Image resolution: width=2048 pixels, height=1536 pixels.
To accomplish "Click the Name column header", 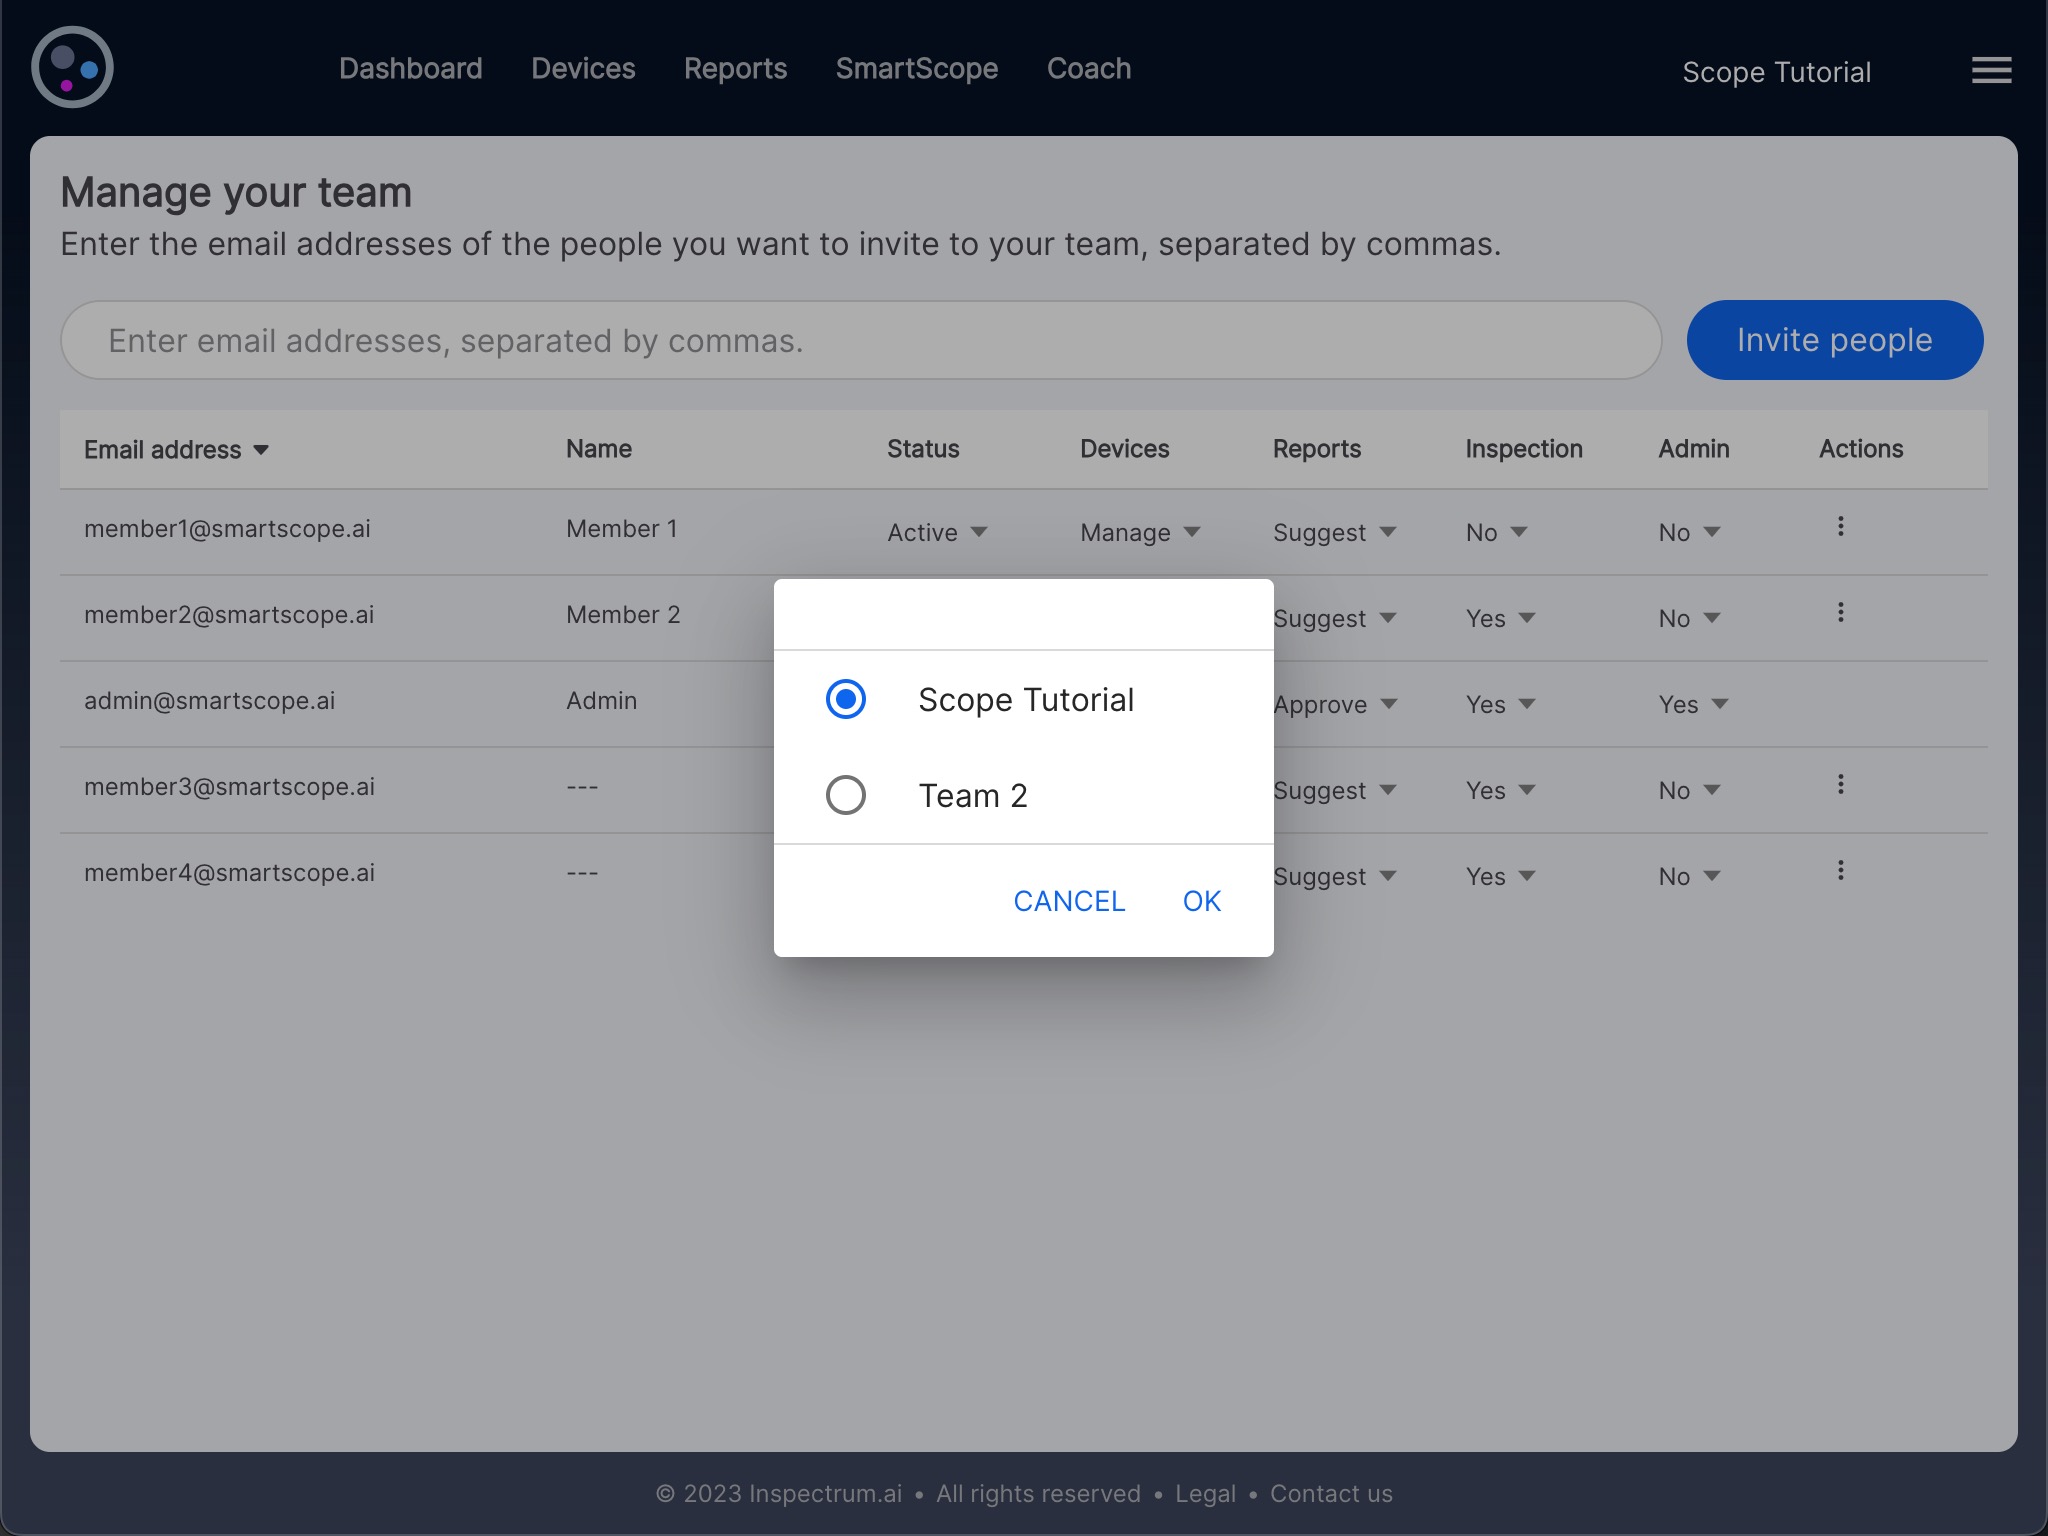I will (599, 449).
